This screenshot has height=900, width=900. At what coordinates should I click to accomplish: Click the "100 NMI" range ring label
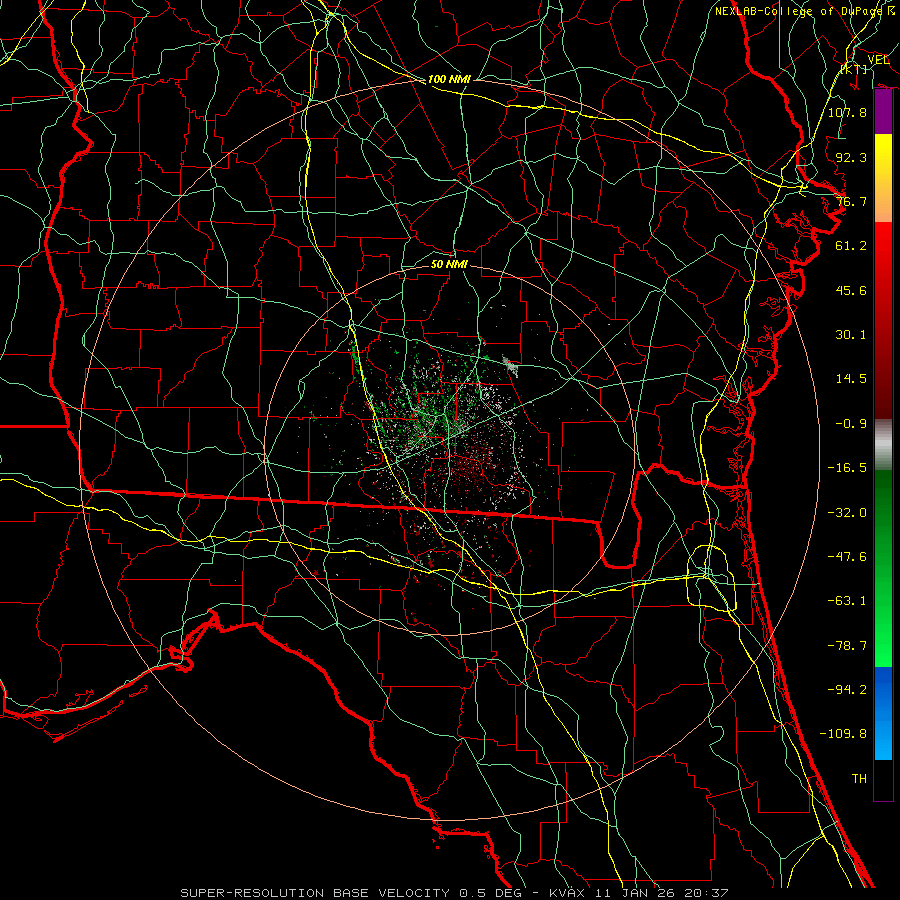click(449, 79)
